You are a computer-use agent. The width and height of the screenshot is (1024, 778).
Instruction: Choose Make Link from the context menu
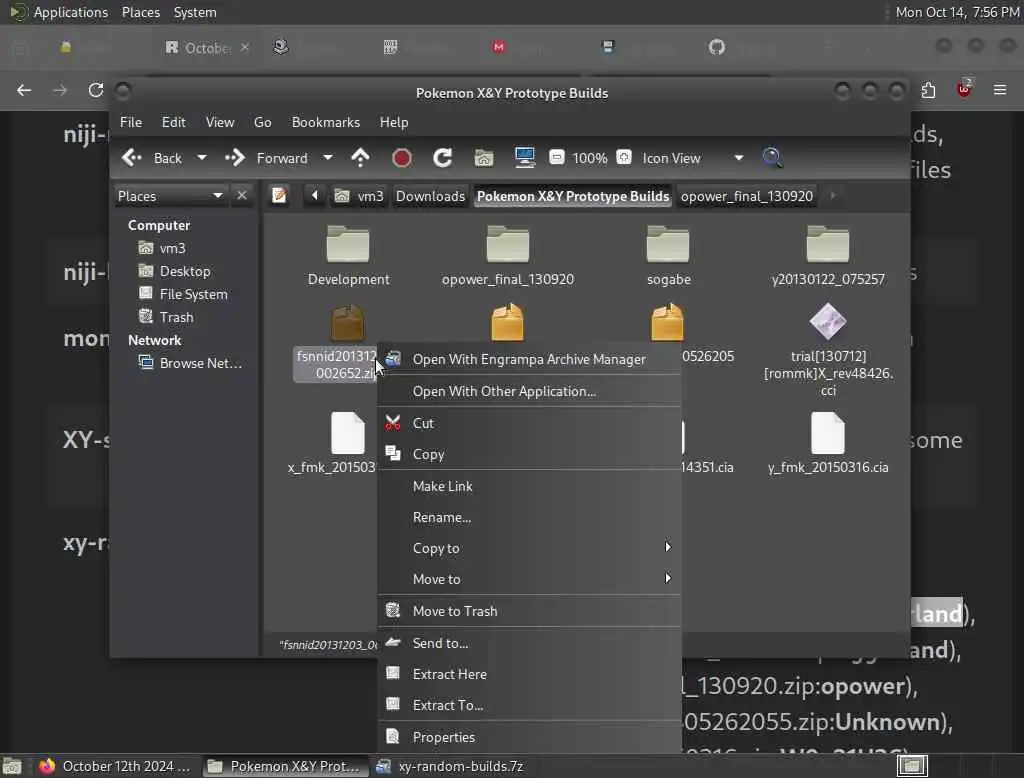tap(529, 486)
